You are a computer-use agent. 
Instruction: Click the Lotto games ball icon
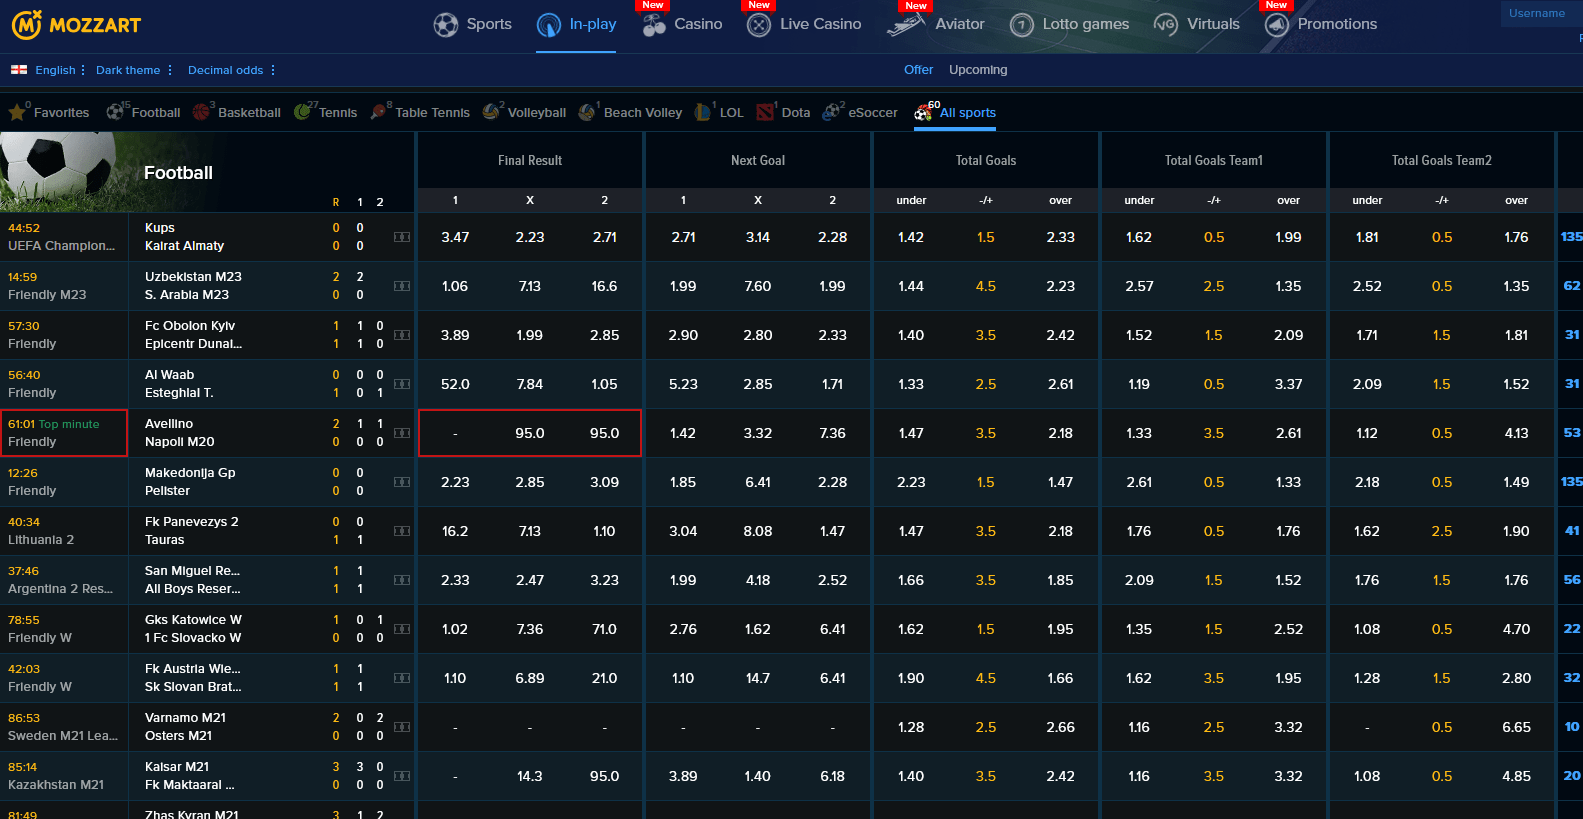[x=1021, y=25]
